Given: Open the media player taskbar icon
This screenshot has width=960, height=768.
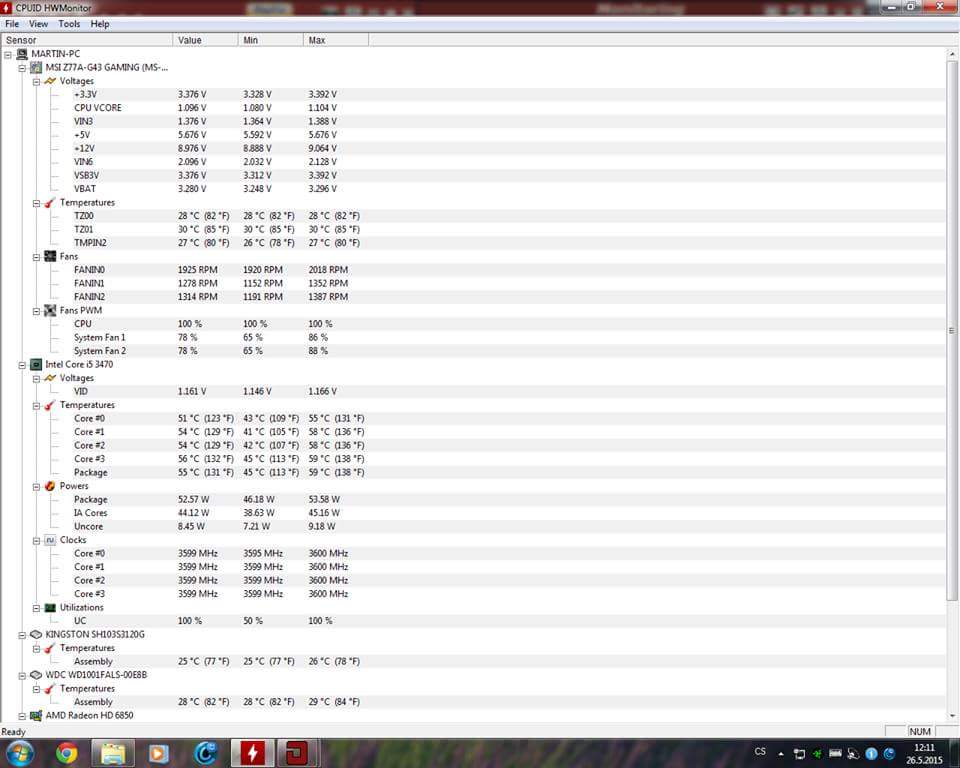Looking at the screenshot, I should pos(159,753).
